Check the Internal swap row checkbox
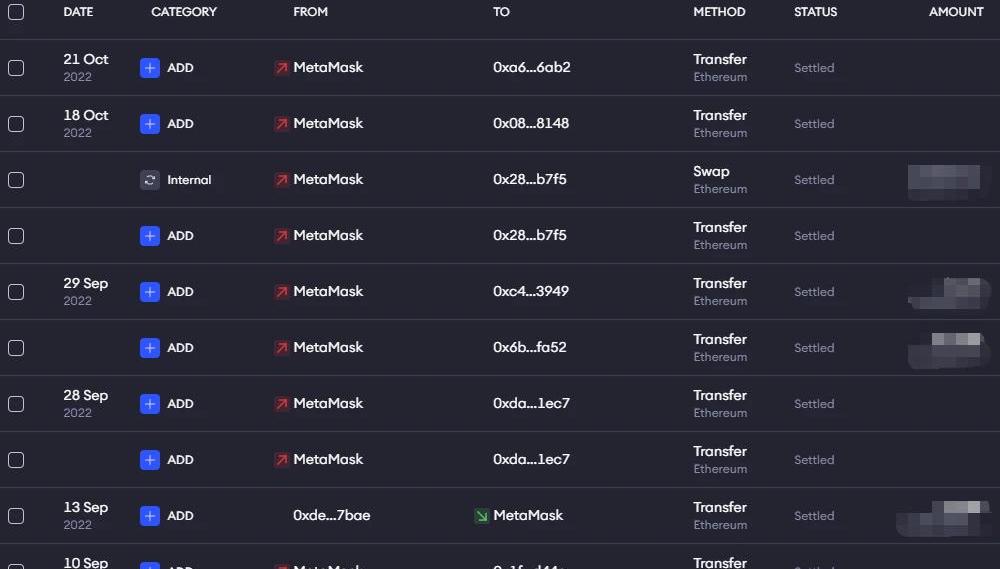Viewport: 1000px width, 569px height. [x=16, y=180]
